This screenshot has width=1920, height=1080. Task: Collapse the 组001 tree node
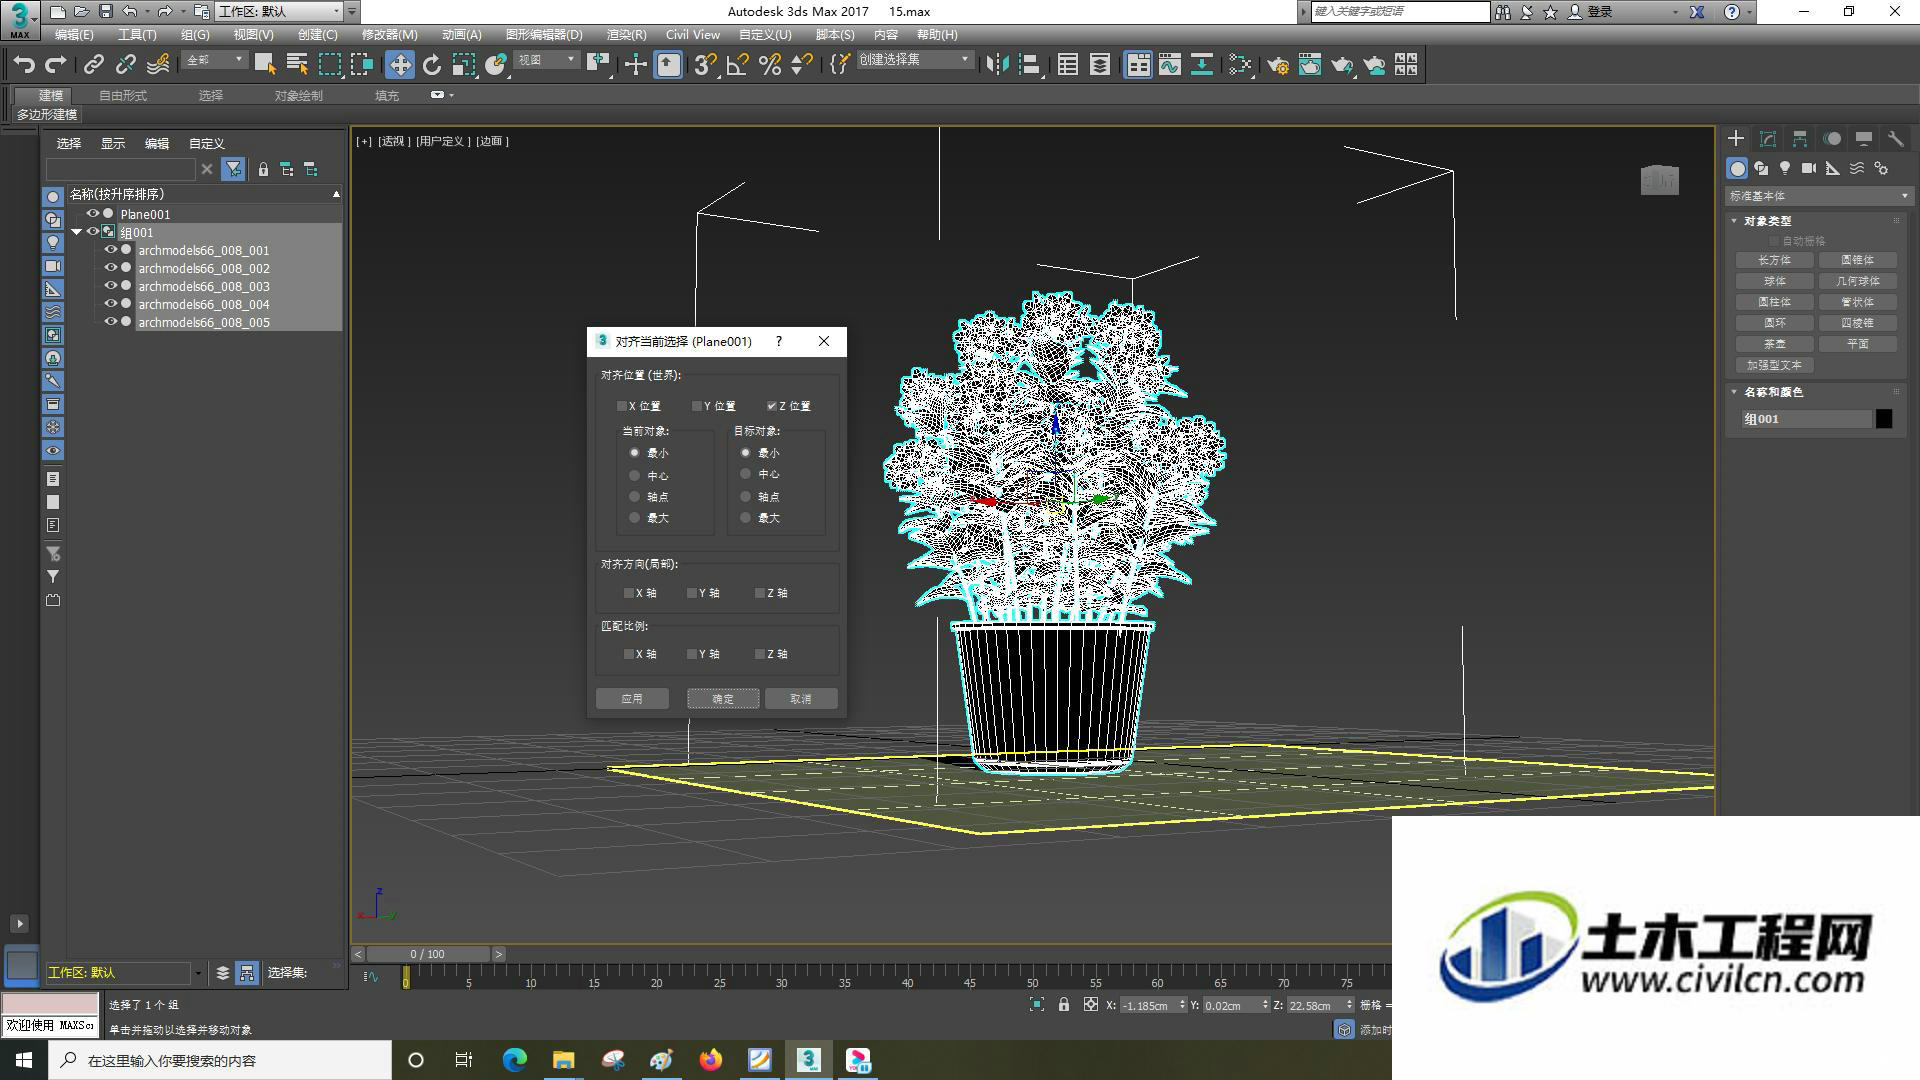(76, 232)
